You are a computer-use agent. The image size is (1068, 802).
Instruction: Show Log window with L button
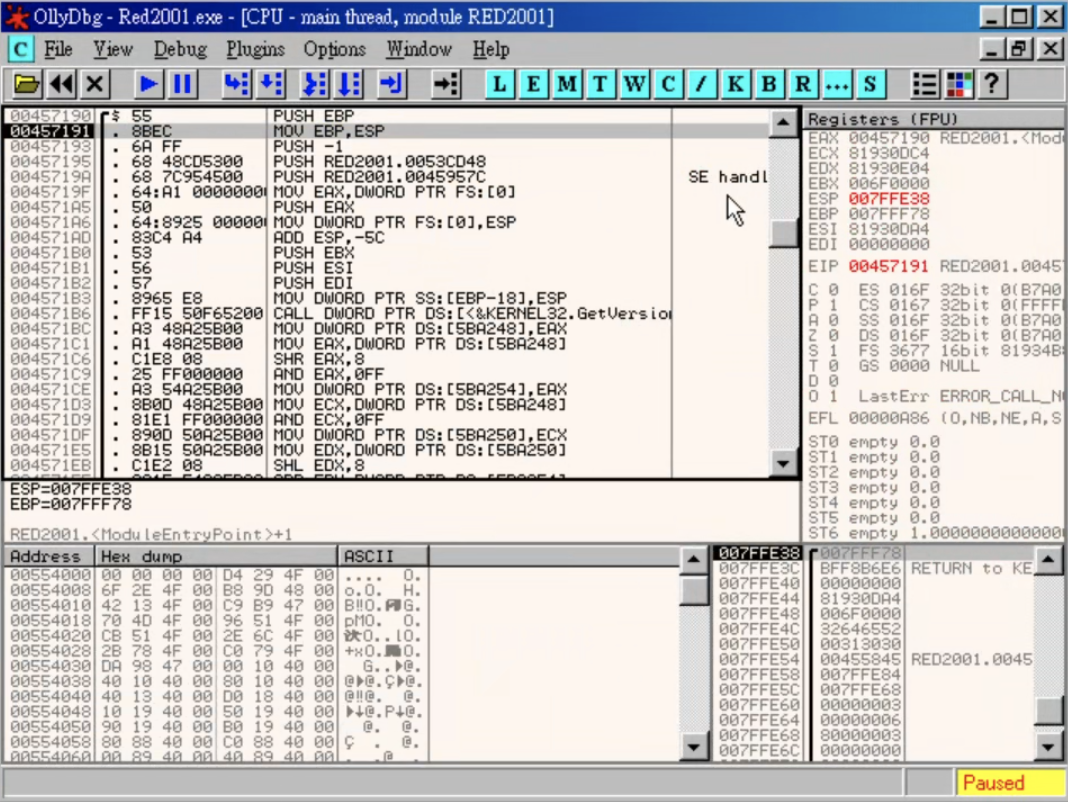click(x=499, y=84)
